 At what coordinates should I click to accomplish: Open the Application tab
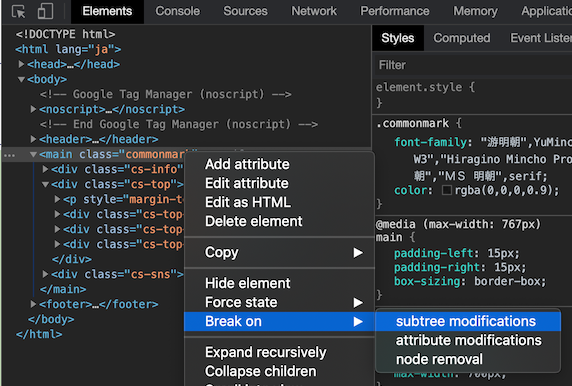tap(546, 11)
